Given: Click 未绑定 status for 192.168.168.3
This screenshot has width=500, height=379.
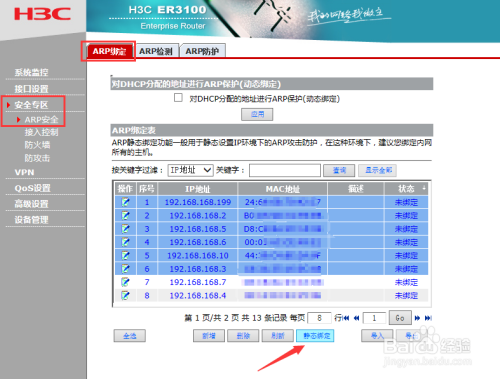Looking at the screenshot, I should (x=406, y=269).
